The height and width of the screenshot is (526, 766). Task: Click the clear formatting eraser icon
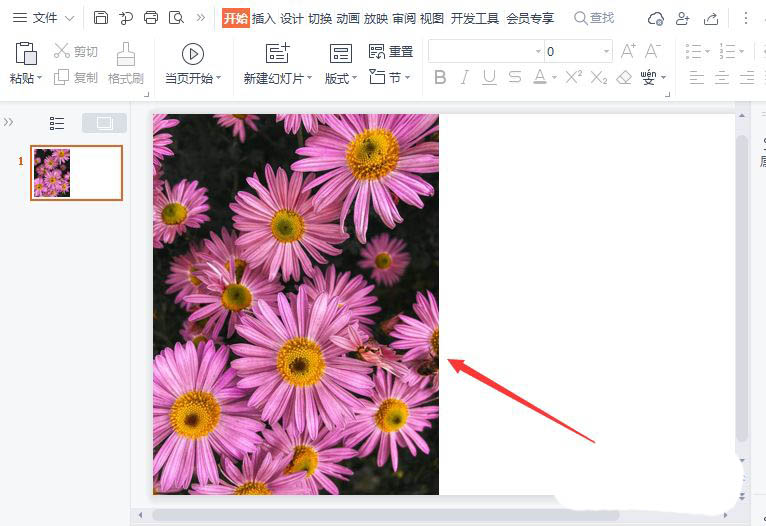[624, 77]
